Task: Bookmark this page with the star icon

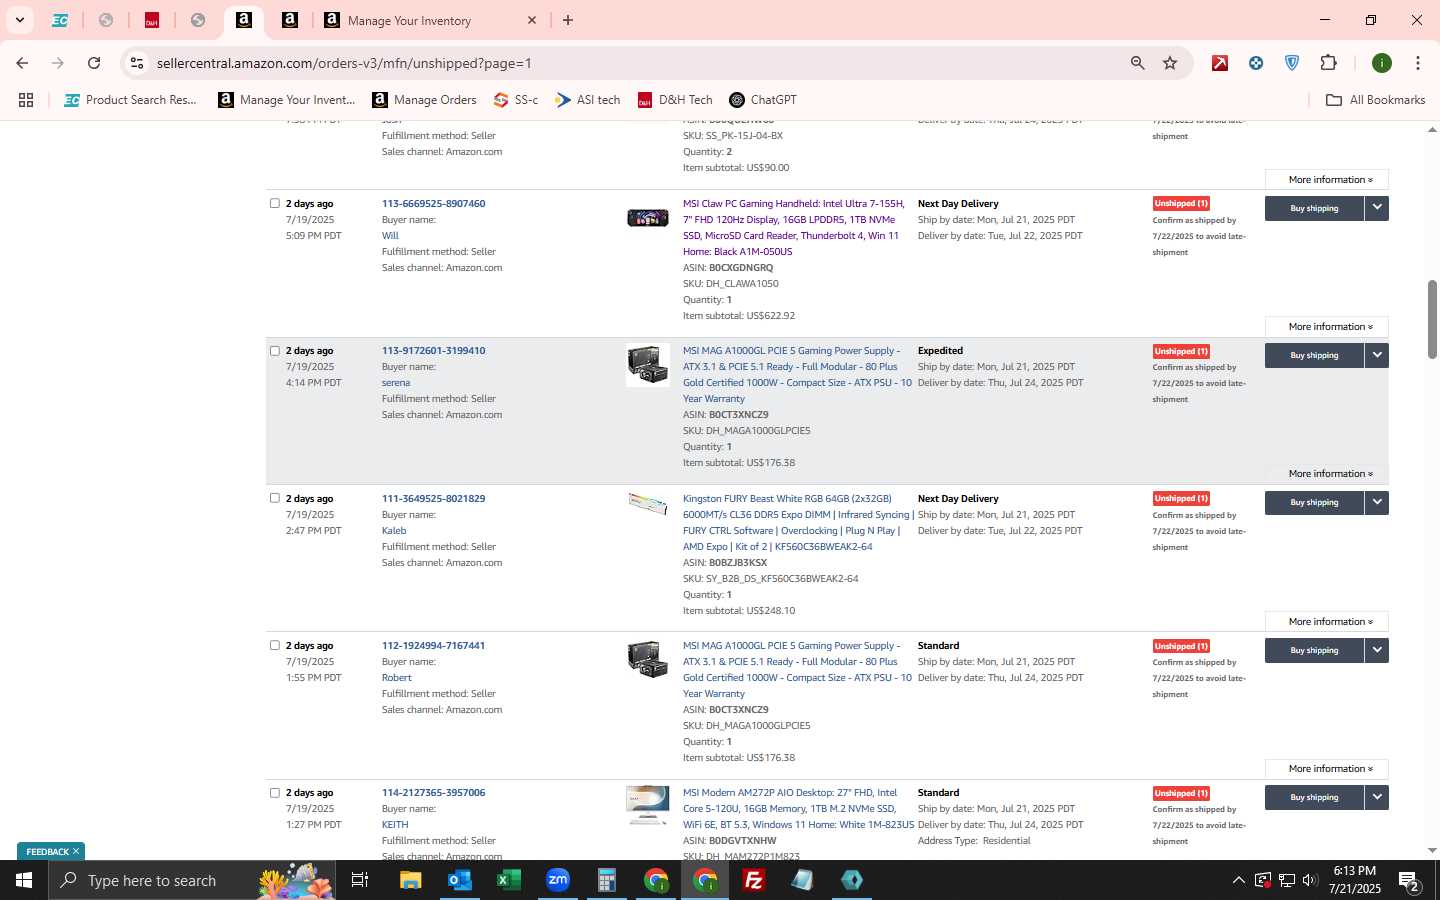Action: tap(1170, 63)
